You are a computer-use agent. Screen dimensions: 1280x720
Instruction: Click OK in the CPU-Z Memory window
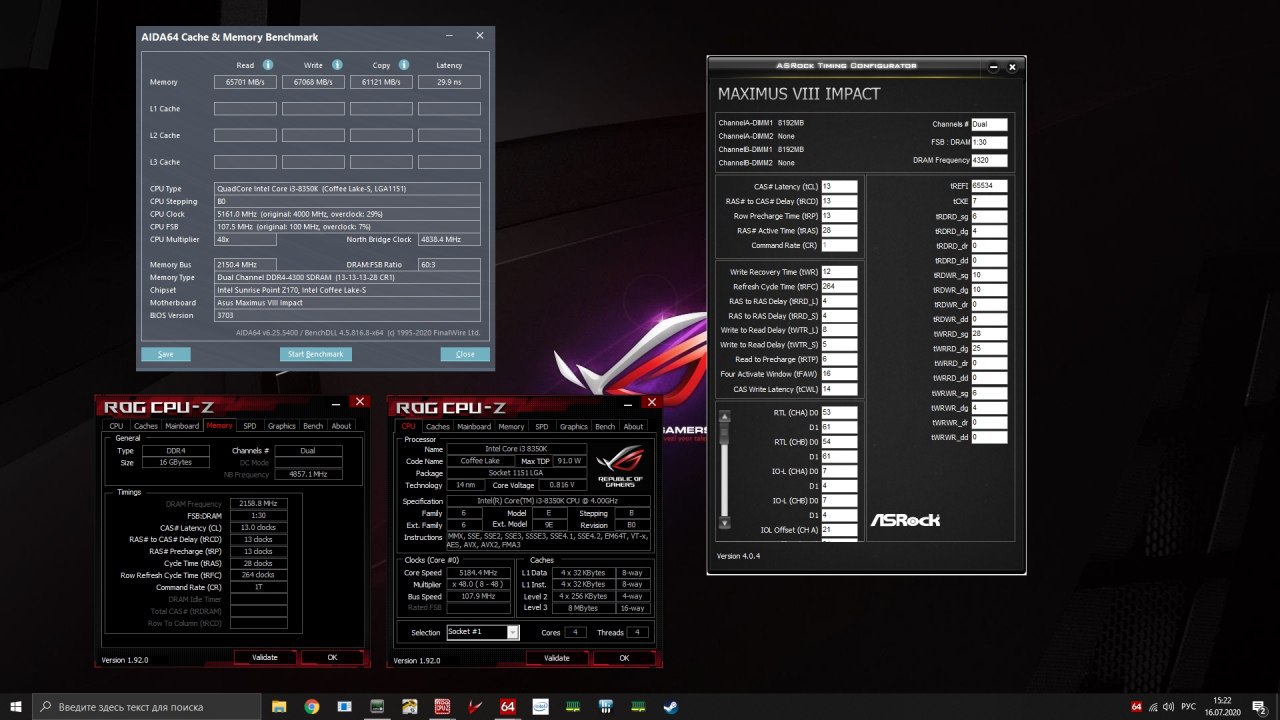pyautogui.click(x=332, y=657)
